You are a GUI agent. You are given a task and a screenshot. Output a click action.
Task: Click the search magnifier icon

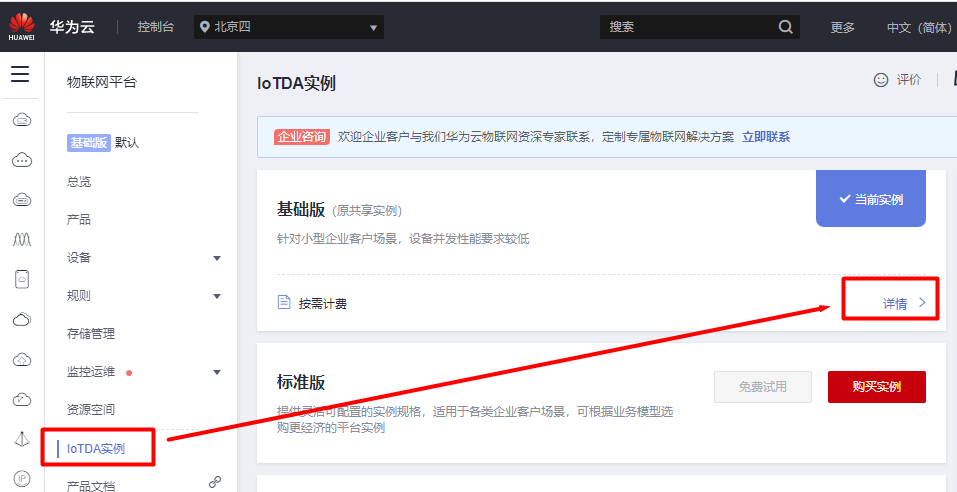point(785,27)
